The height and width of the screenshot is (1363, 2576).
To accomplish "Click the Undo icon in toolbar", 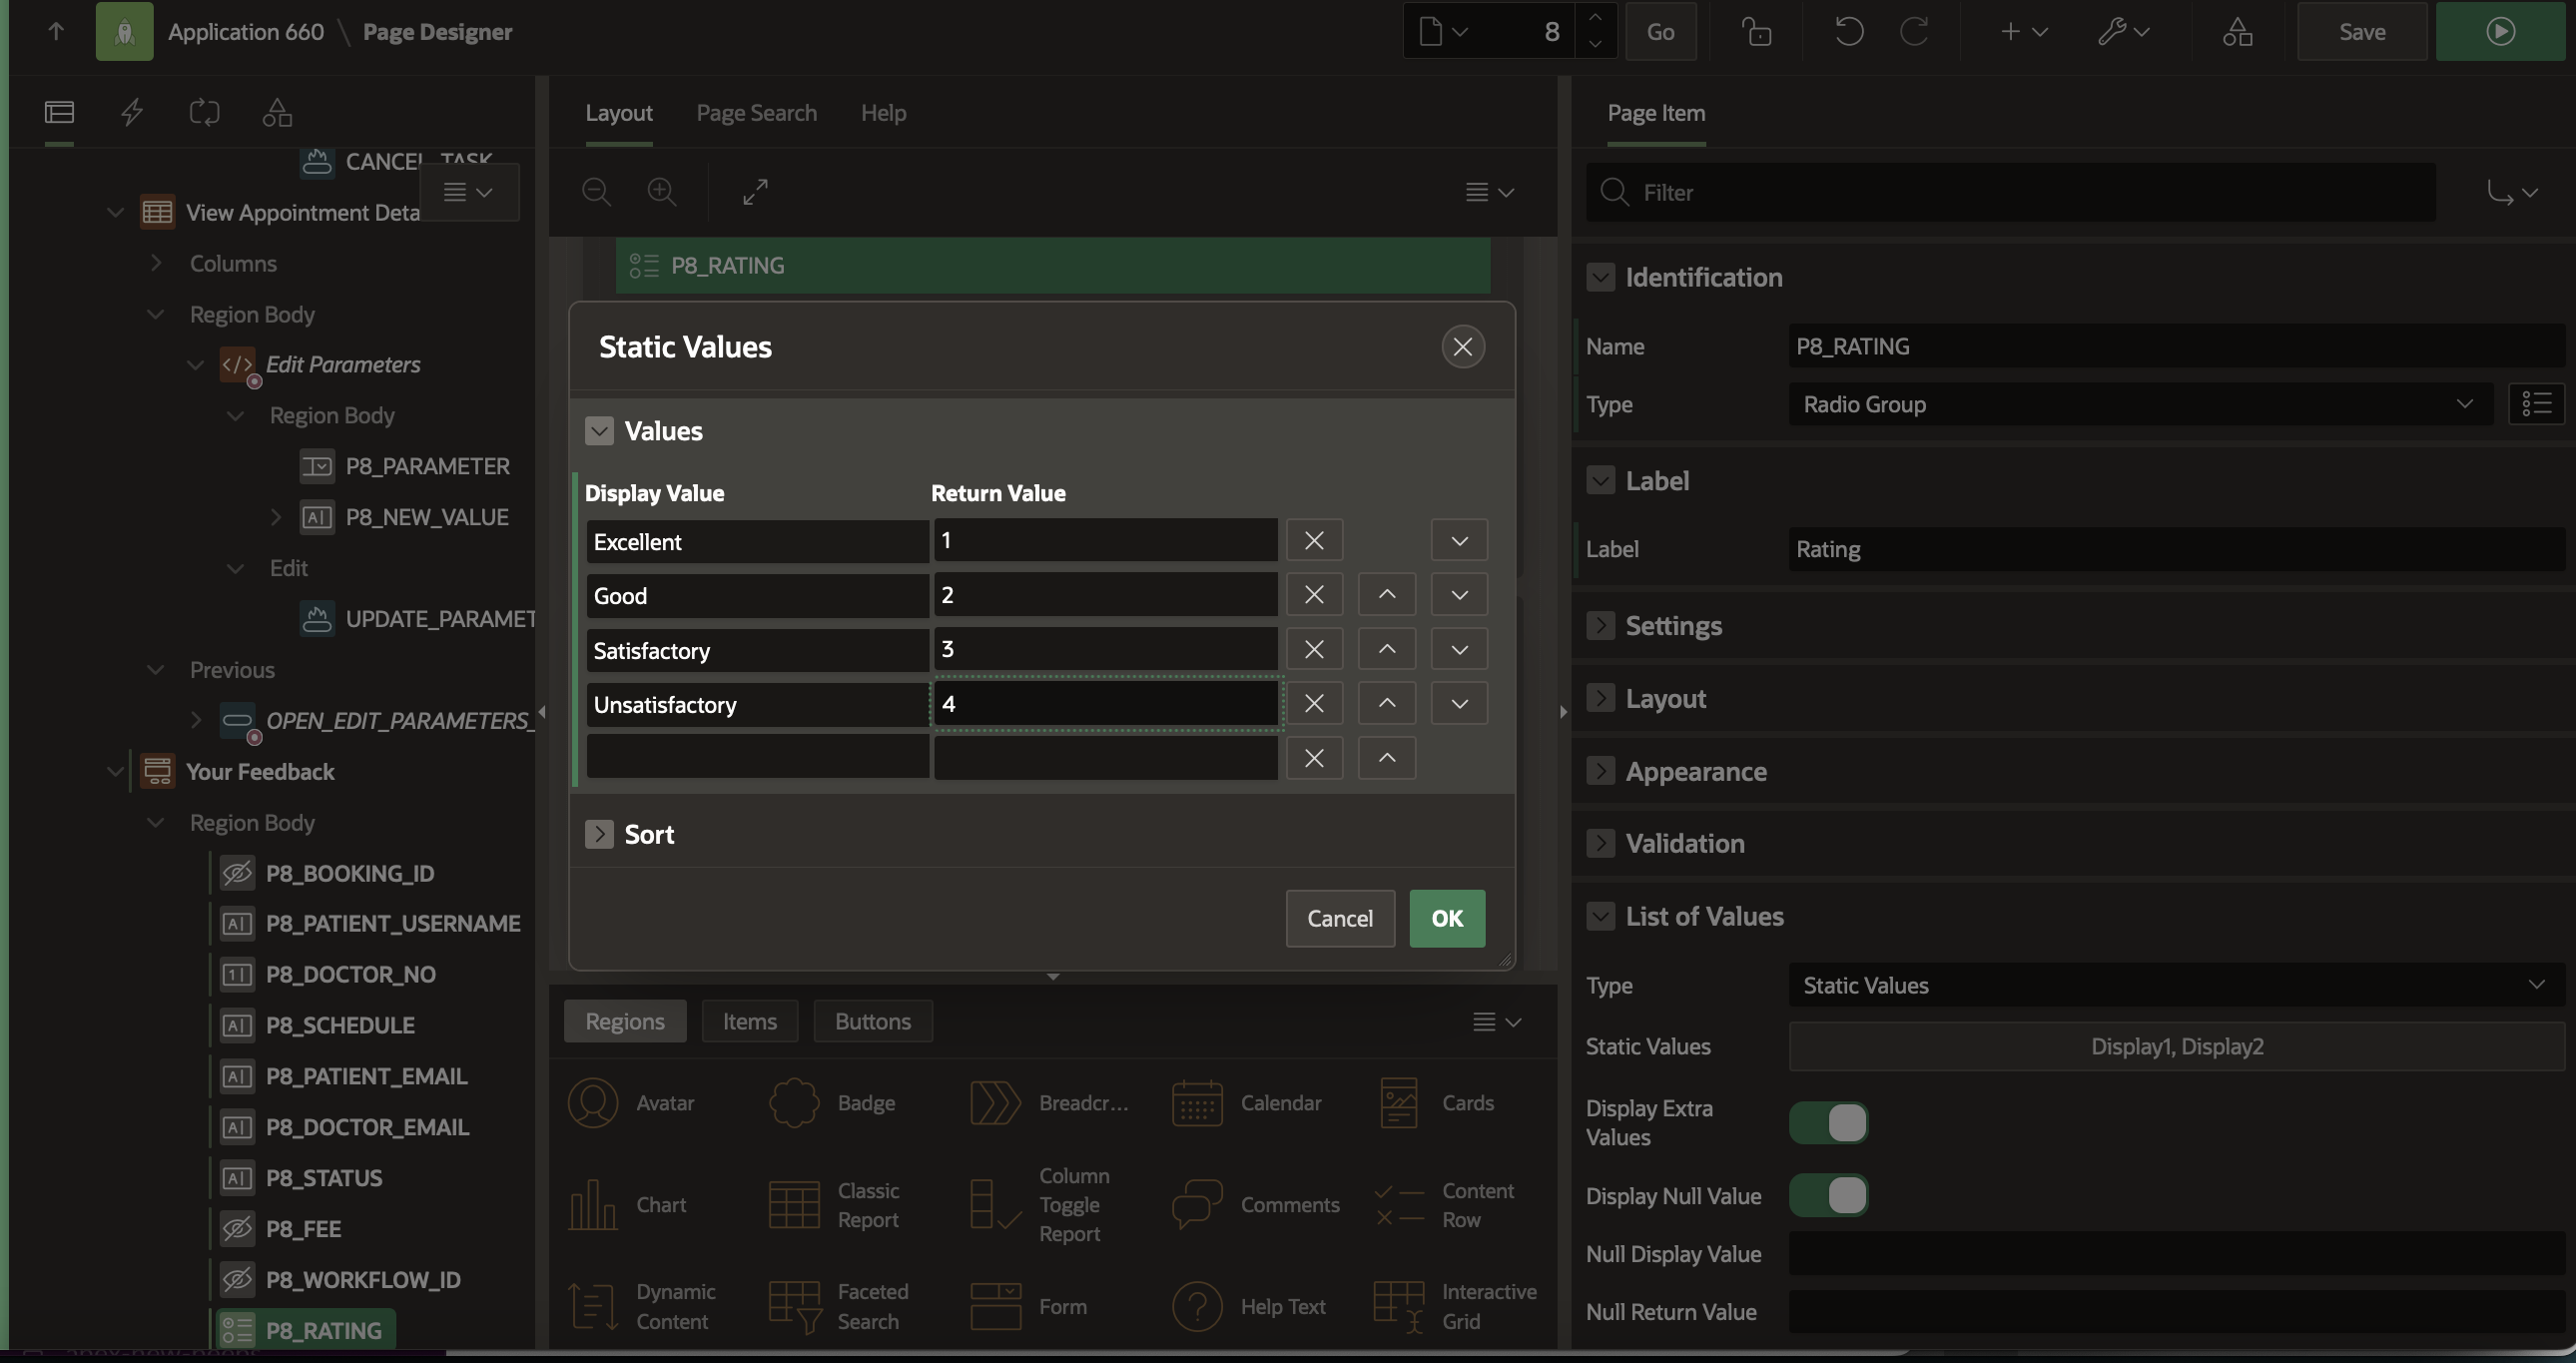I will [1848, 32].
